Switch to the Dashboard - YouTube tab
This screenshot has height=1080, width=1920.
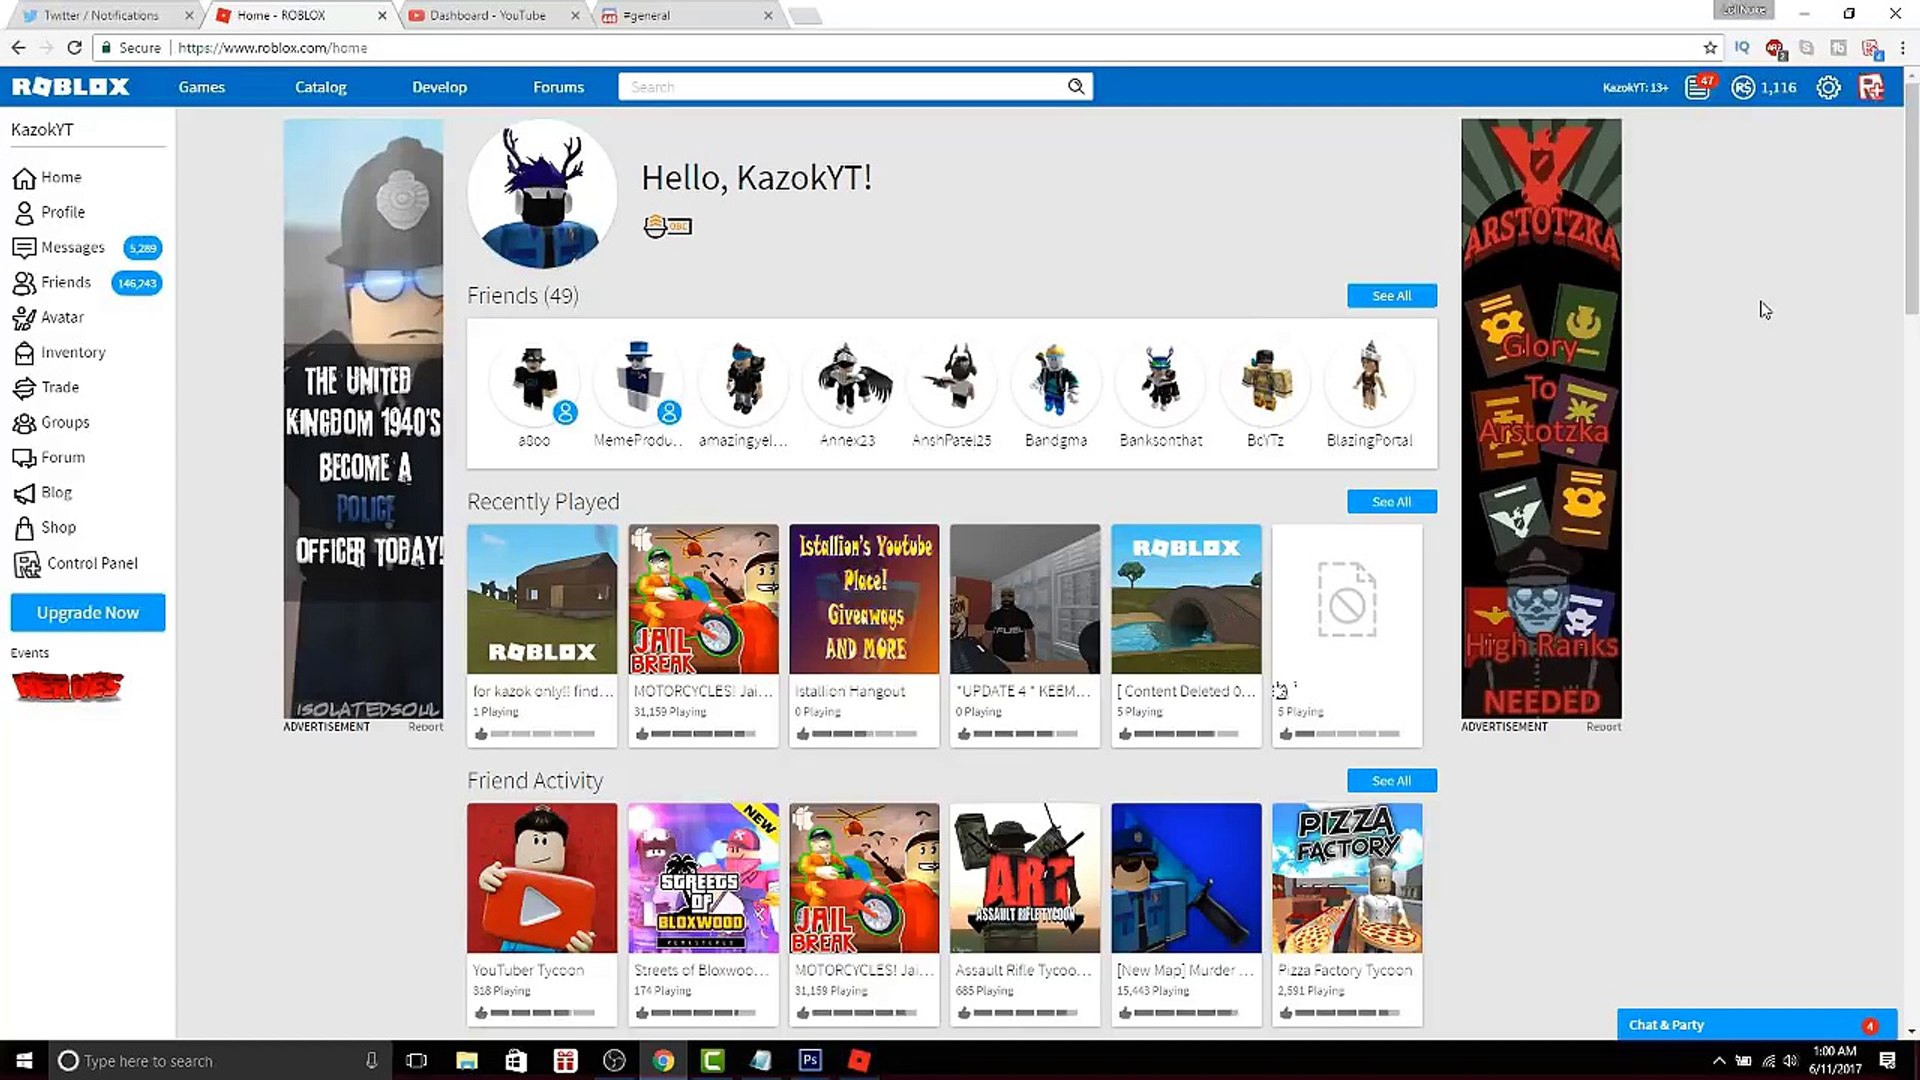click(x=487, y=15)
